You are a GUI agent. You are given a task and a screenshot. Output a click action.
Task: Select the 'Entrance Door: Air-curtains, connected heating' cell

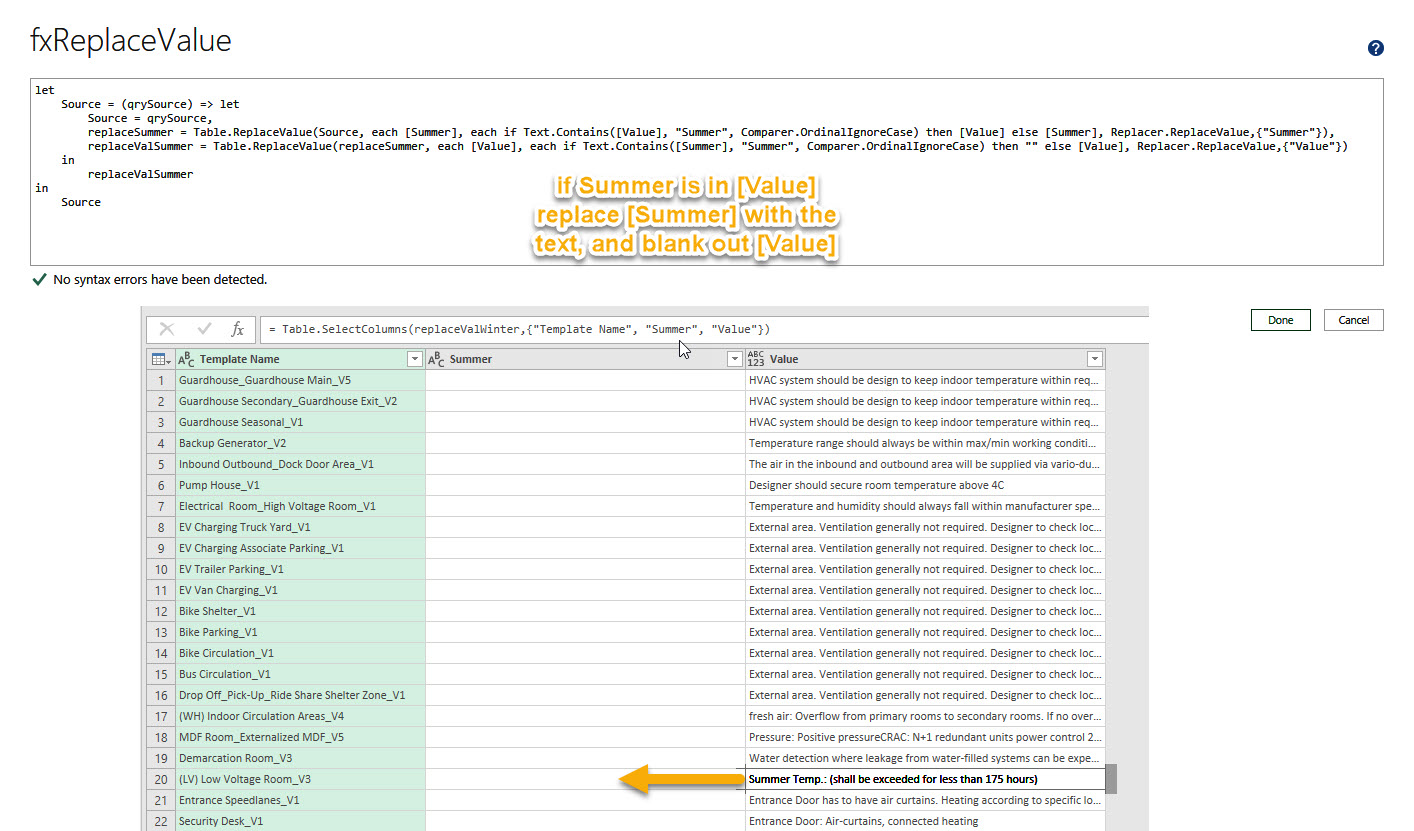pyautogui.click(x=925, y=821)
